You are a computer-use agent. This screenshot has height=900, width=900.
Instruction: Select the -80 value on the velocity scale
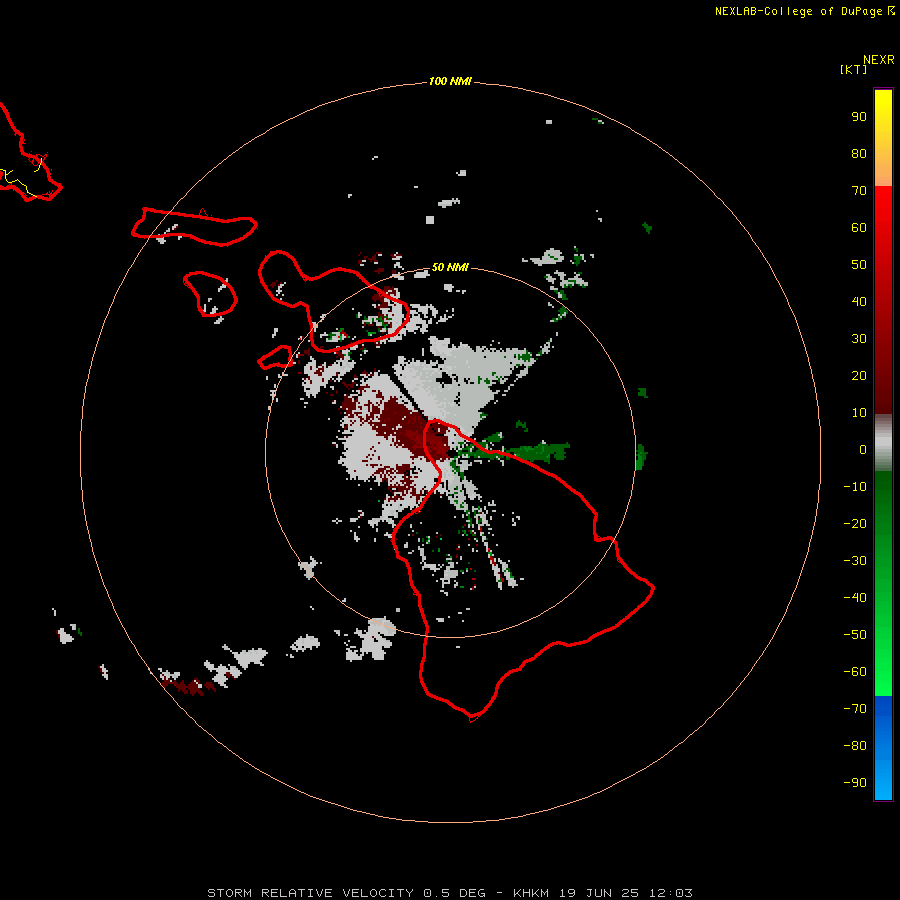pos(855,746)
